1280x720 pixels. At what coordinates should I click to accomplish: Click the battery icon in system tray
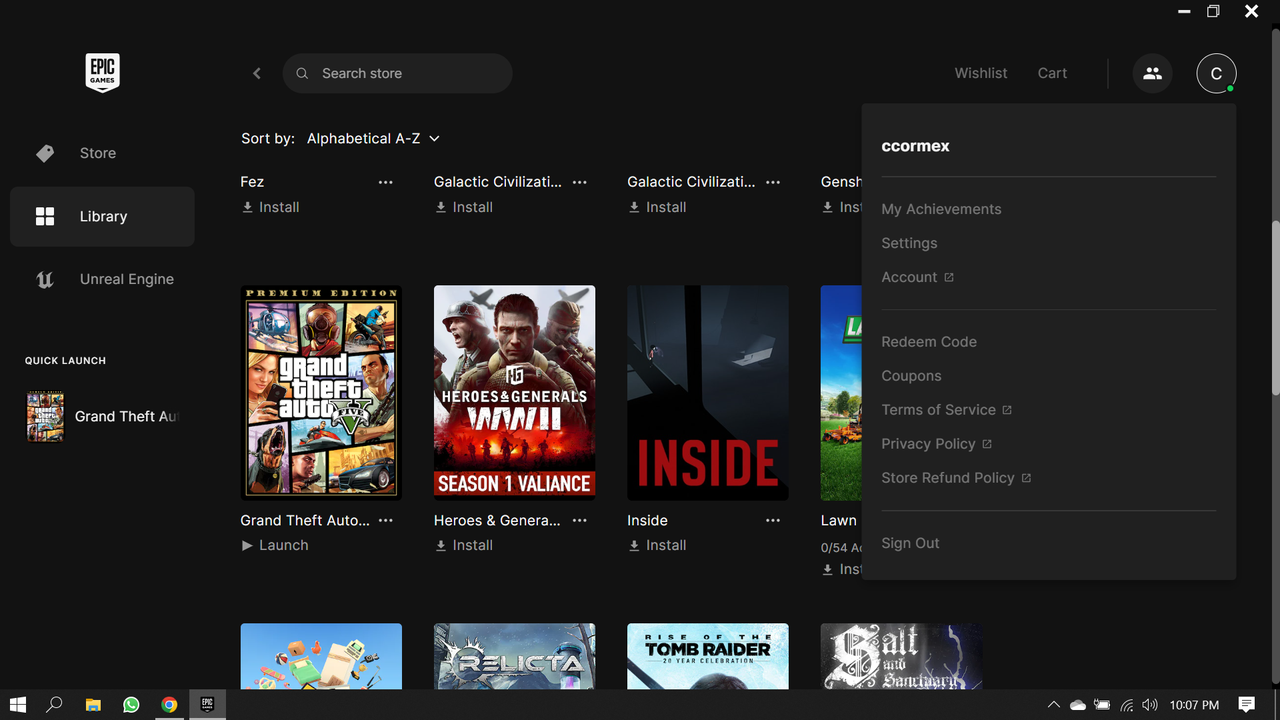point(1102,705)
